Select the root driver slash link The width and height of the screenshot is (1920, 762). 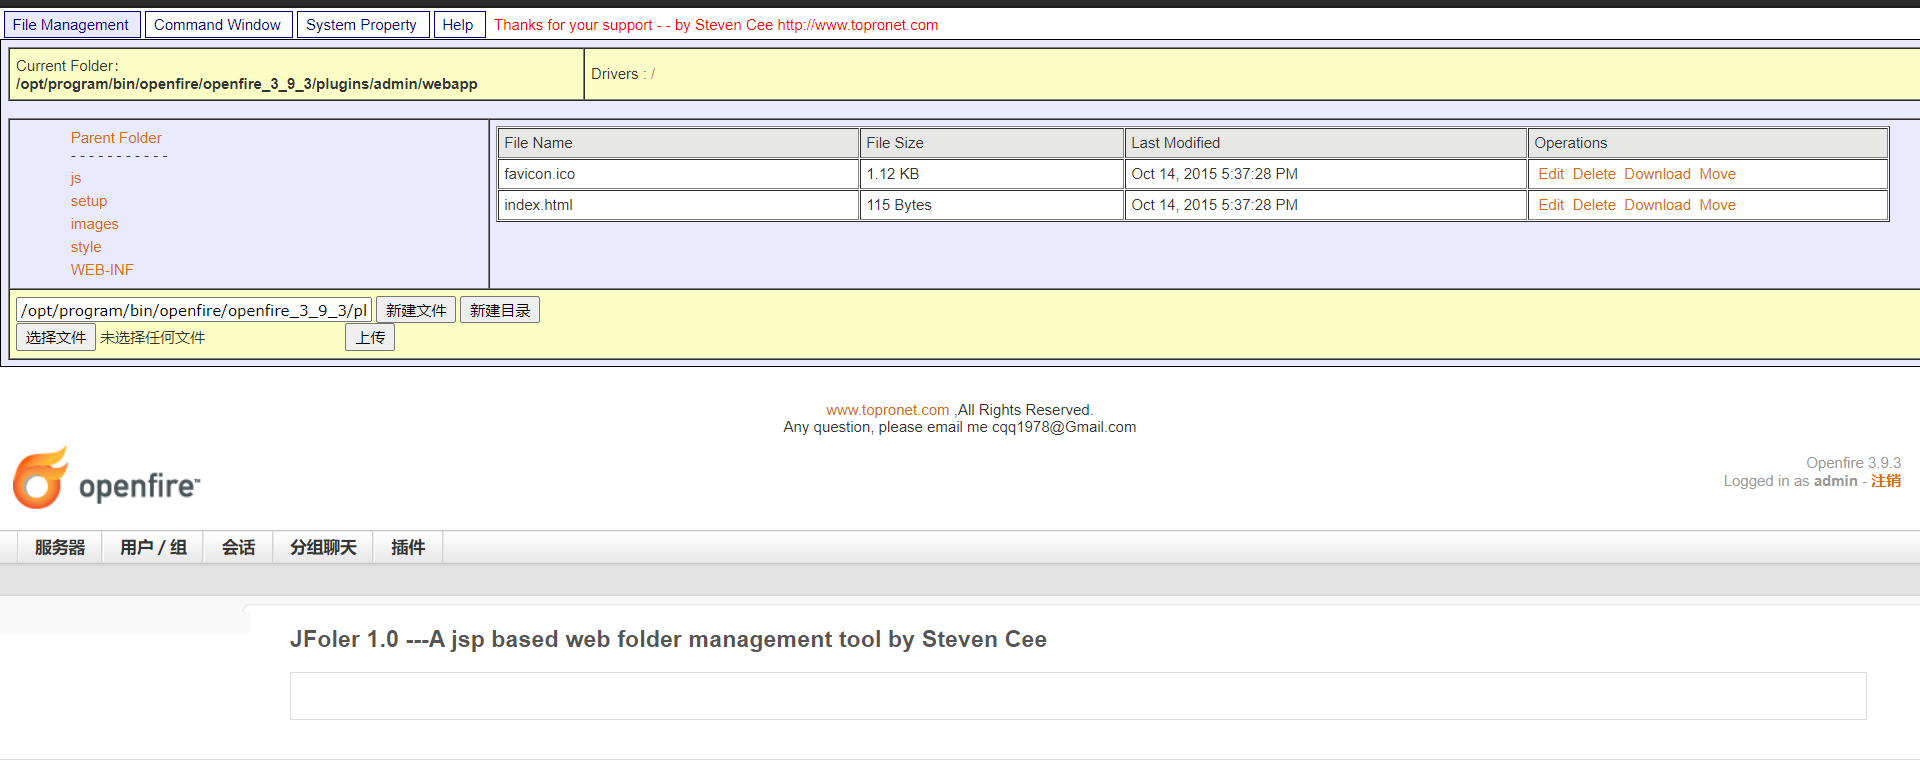click(x=653, y=74)
